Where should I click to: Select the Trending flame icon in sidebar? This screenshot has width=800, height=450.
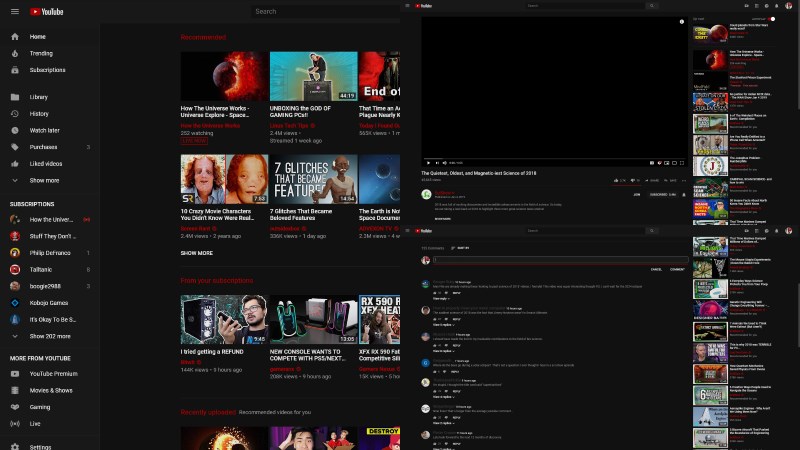(x=15, y=53)
